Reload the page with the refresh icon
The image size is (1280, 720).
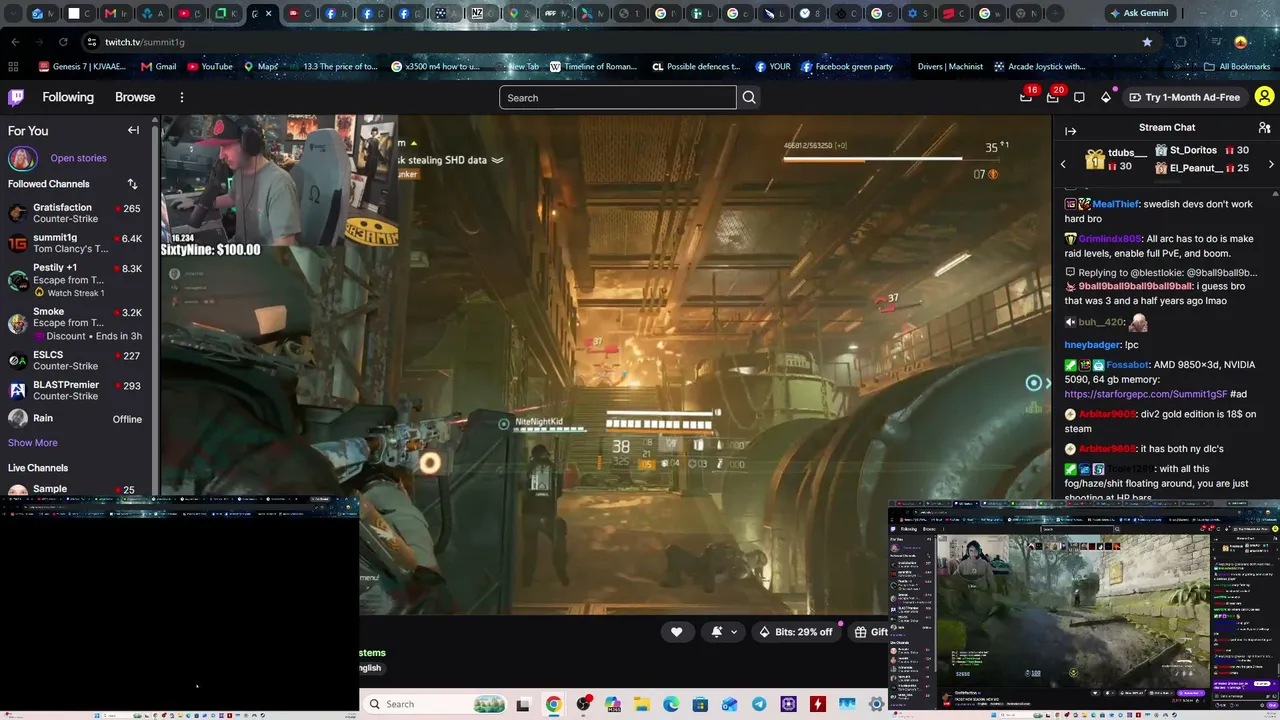63,42
